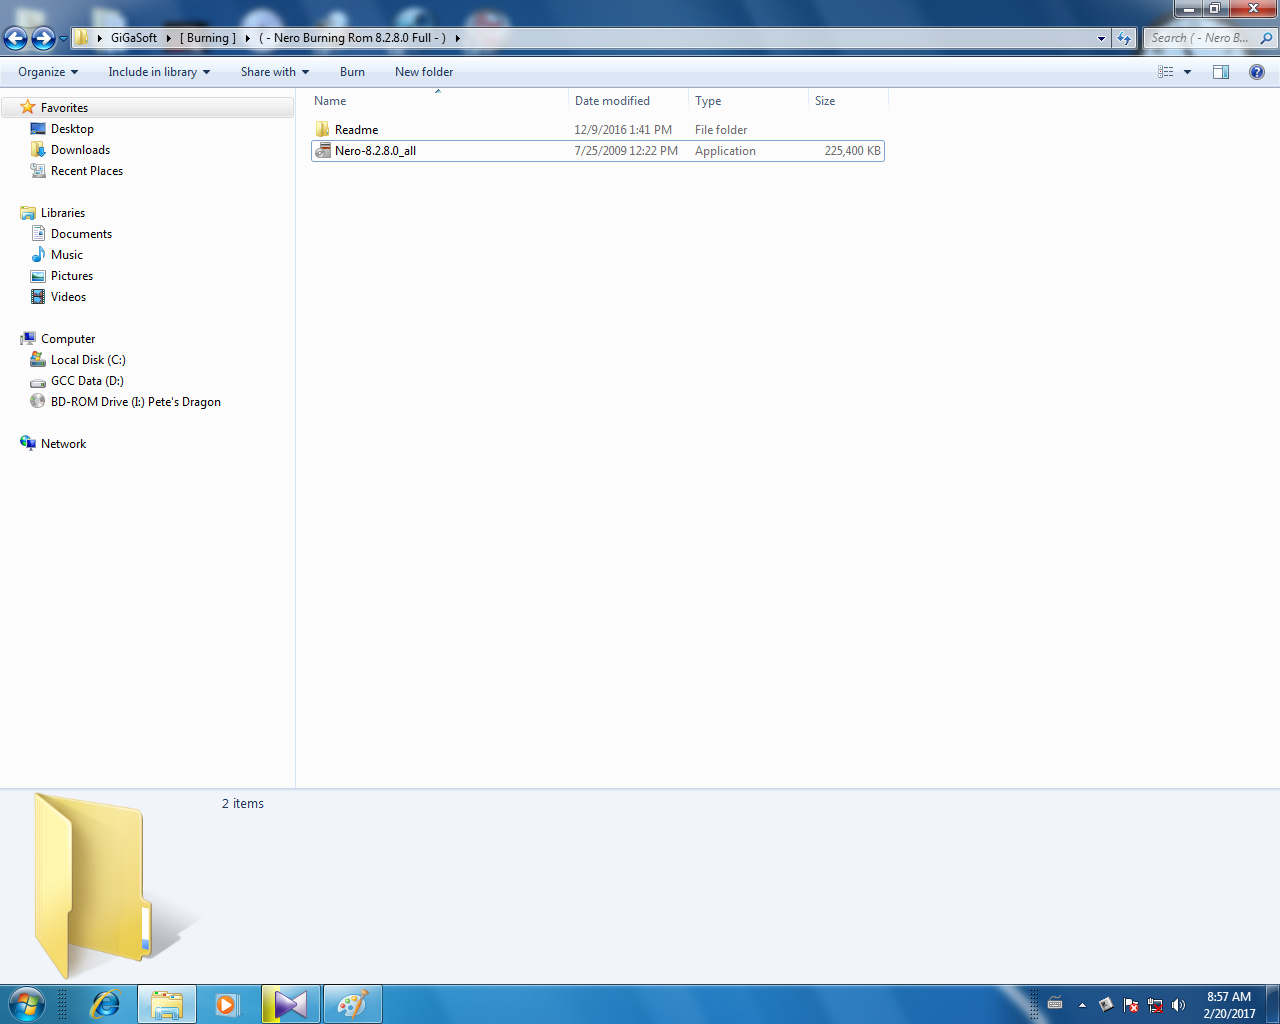Screen dimensions: 1280x1024
Task: Open address bar history dropdown
Action: (1101, 38)
